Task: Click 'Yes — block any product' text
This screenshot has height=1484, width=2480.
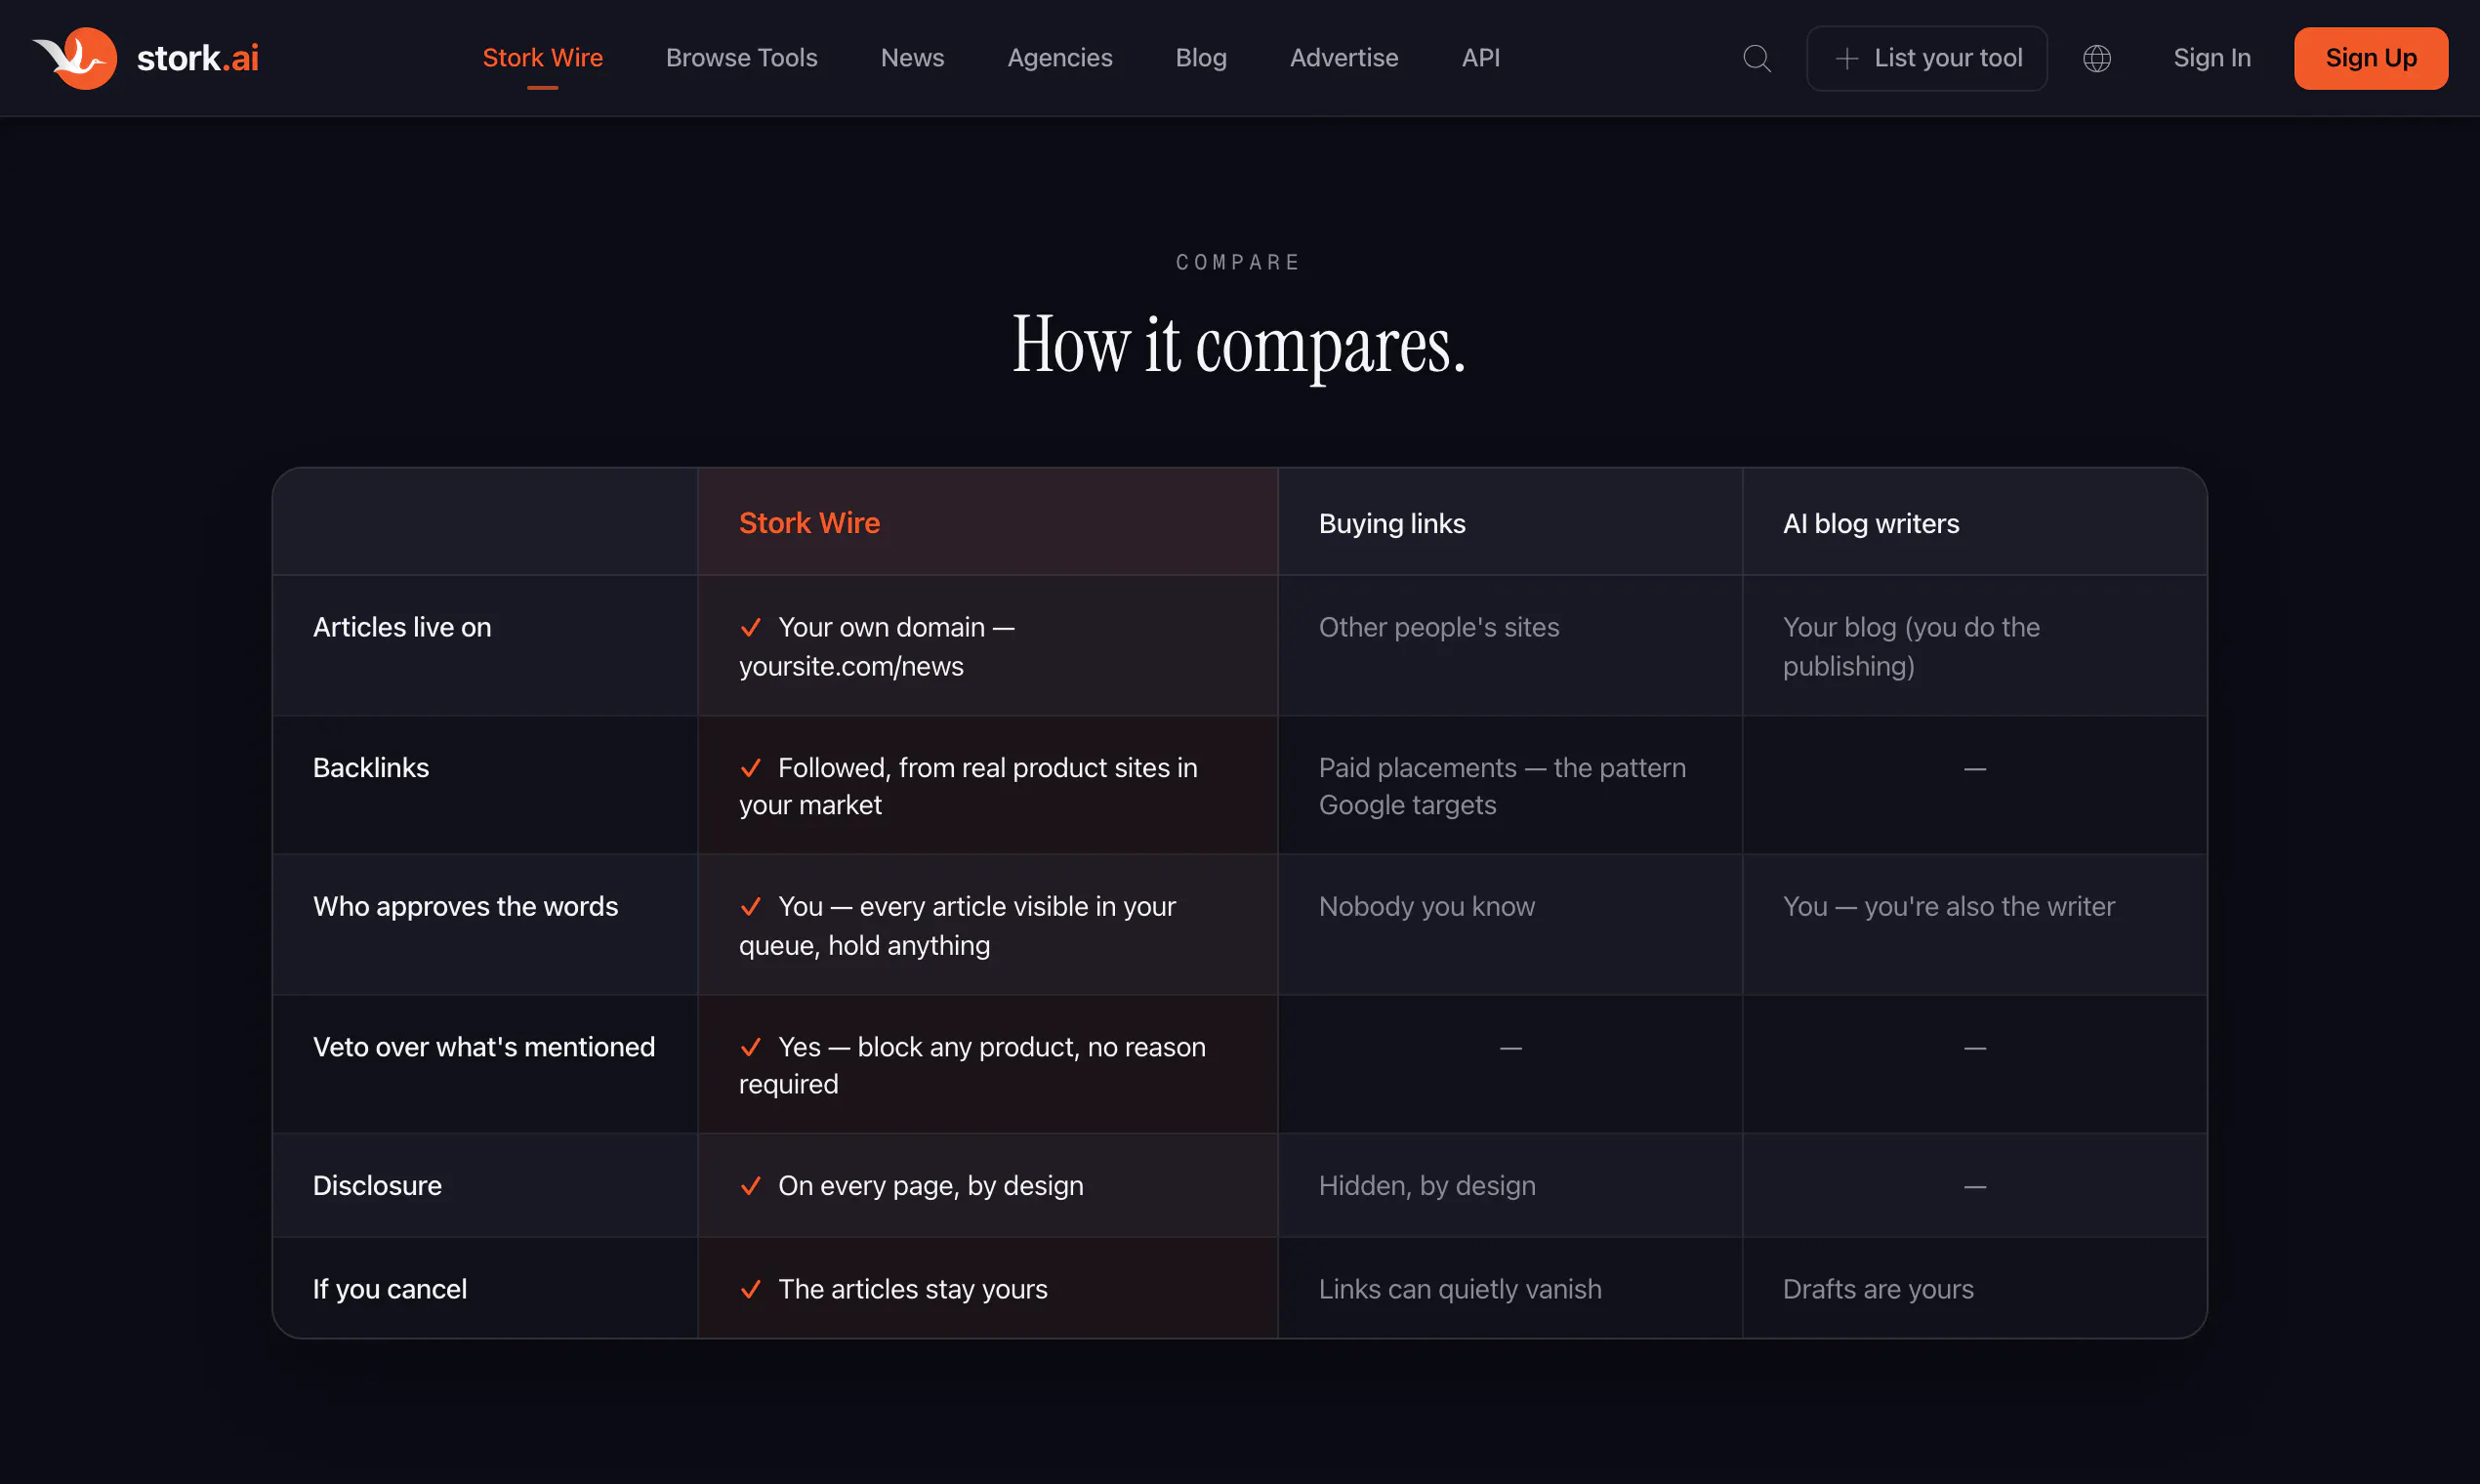Action: [972, 1065]
